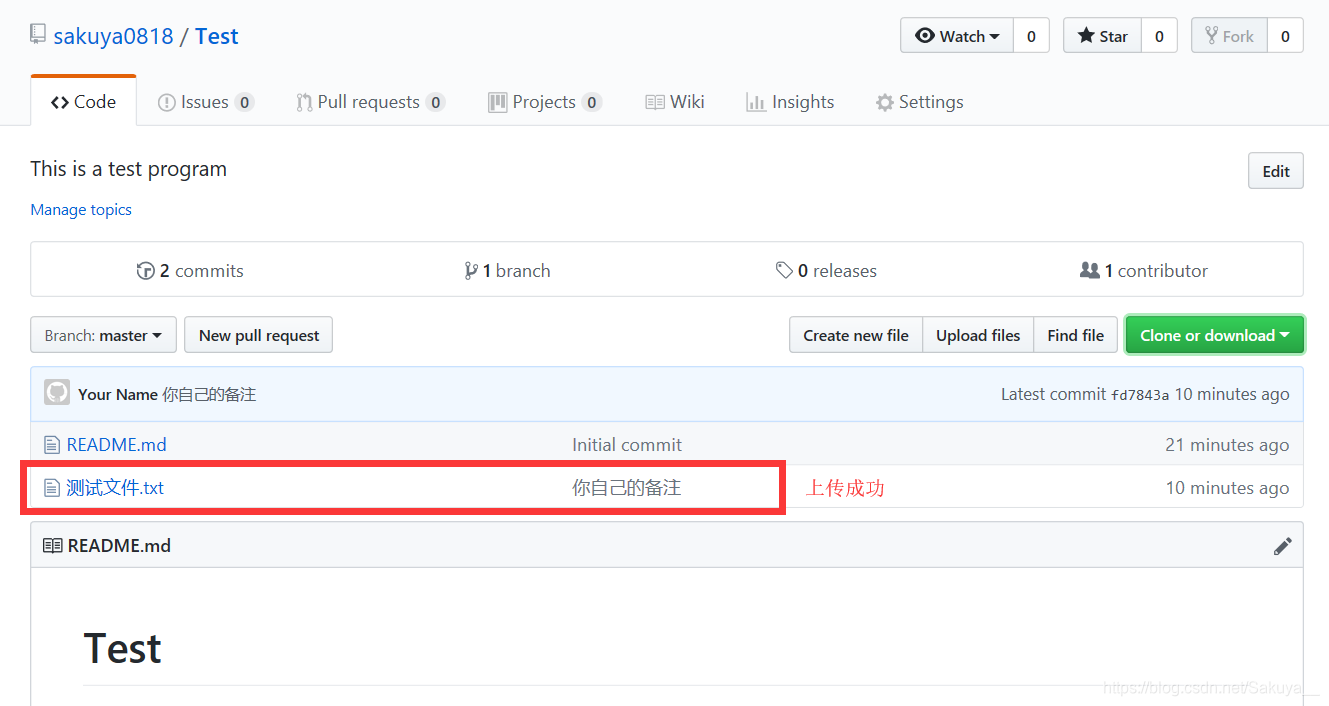Viewport: 1329px width, 706px height.
Task: Click the project board icon in Projects tab
Action: click(x=497, y=102)
